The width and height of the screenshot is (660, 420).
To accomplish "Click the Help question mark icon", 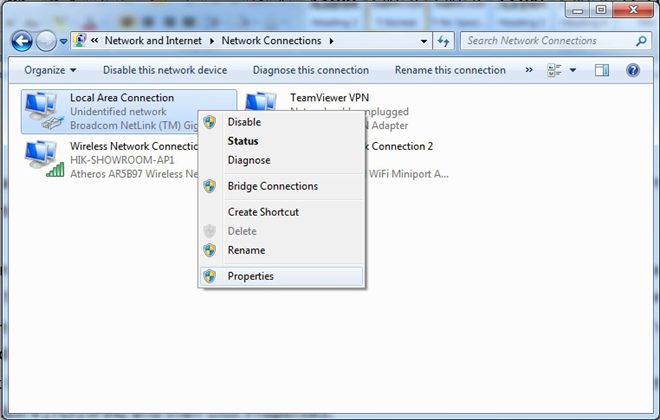I will [632, 70].
